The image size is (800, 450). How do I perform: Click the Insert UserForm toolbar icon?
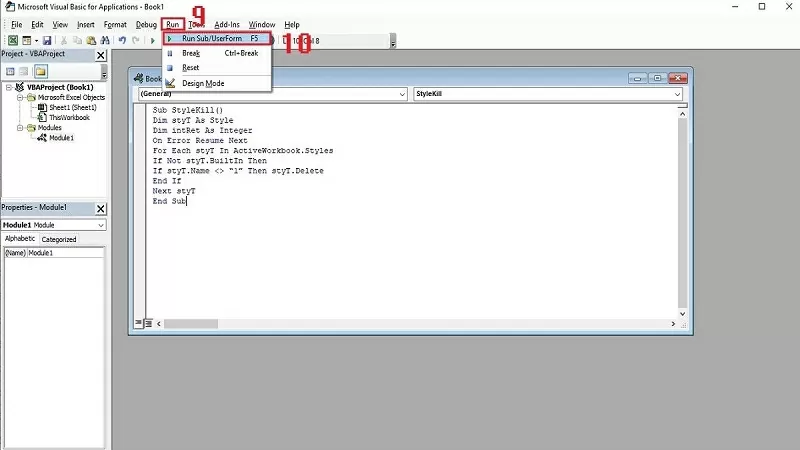[x=27, y=40]
